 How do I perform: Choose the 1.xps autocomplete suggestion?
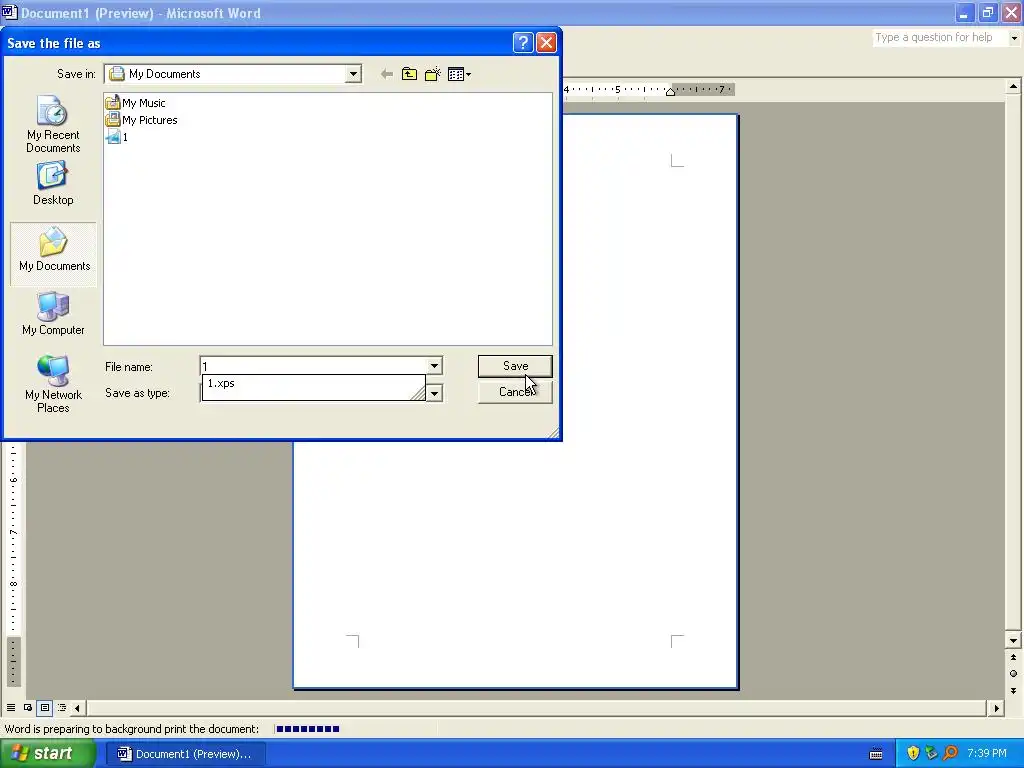click(x=313, y=383)
